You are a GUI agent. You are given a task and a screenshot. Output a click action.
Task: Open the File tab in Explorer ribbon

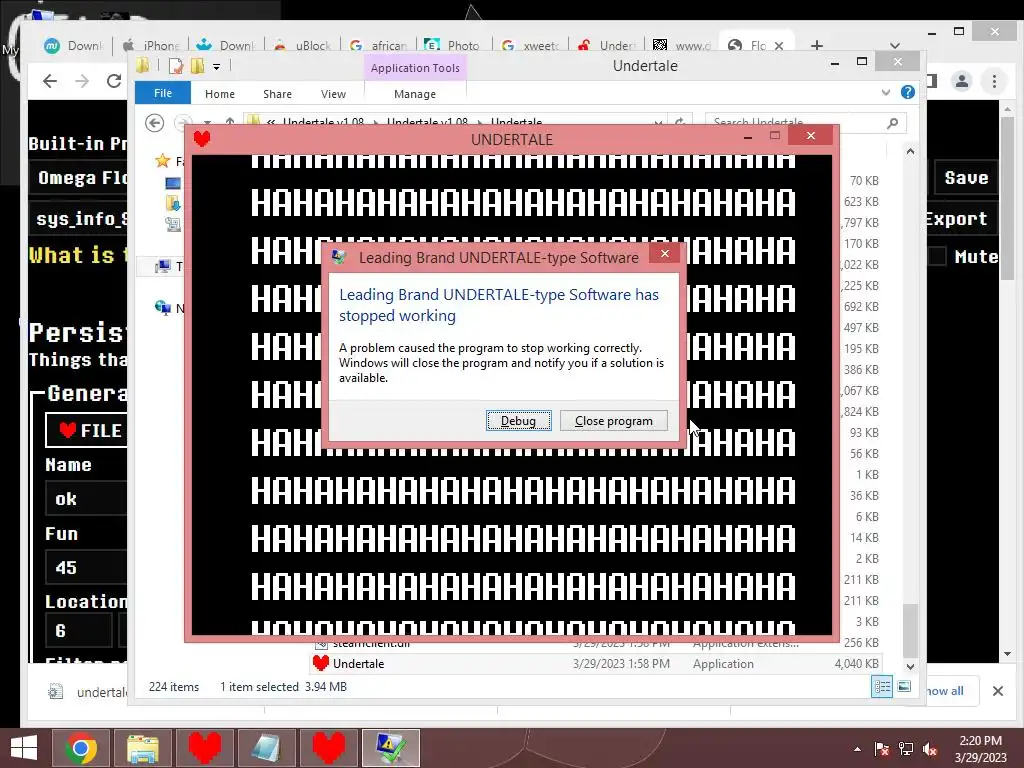tap(163, 93)
